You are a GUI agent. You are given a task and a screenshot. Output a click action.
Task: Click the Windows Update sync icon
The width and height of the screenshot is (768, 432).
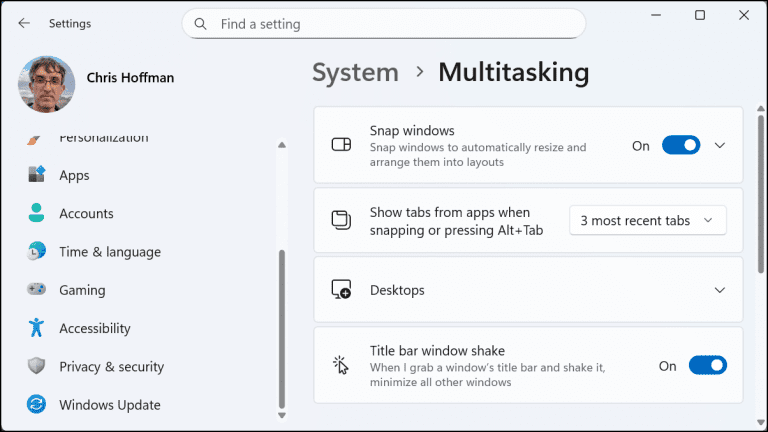click(x=37, y=405)
